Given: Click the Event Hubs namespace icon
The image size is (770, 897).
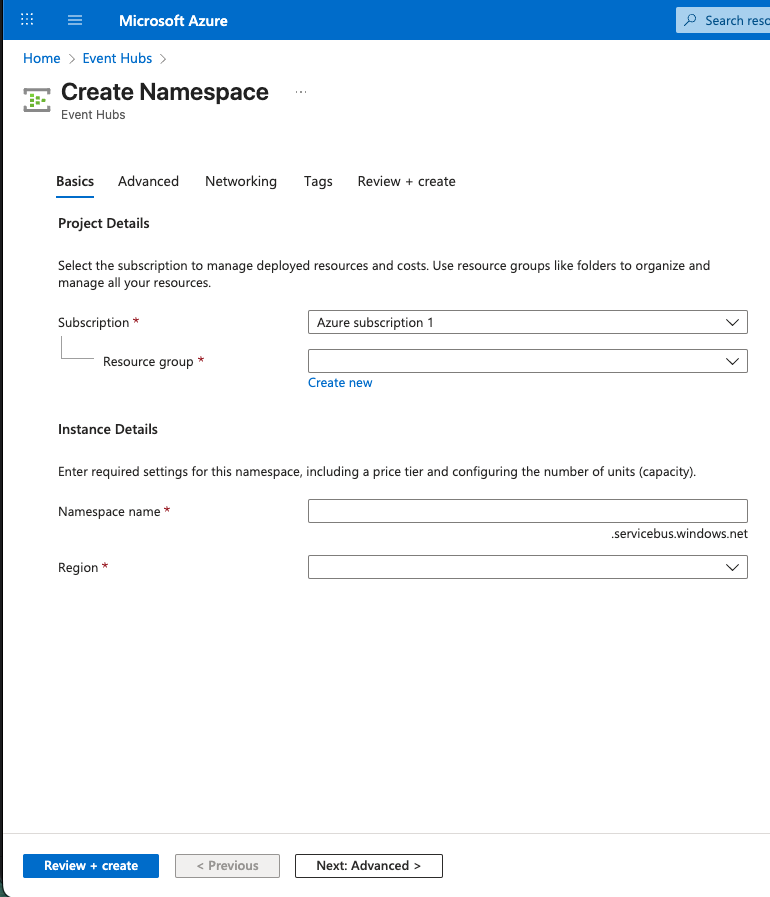Looking at the screenshot, I should (37, 100).
